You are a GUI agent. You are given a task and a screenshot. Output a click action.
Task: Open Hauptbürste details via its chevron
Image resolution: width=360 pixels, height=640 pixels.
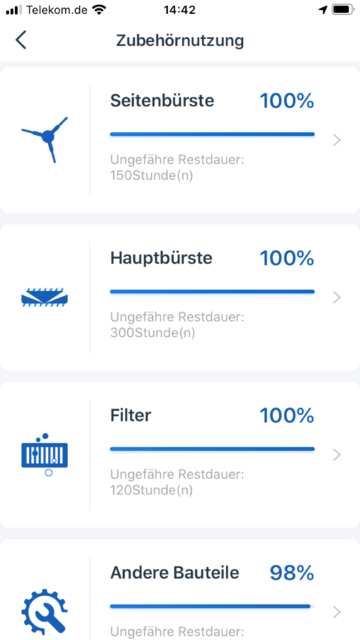(x=337, y=298)
